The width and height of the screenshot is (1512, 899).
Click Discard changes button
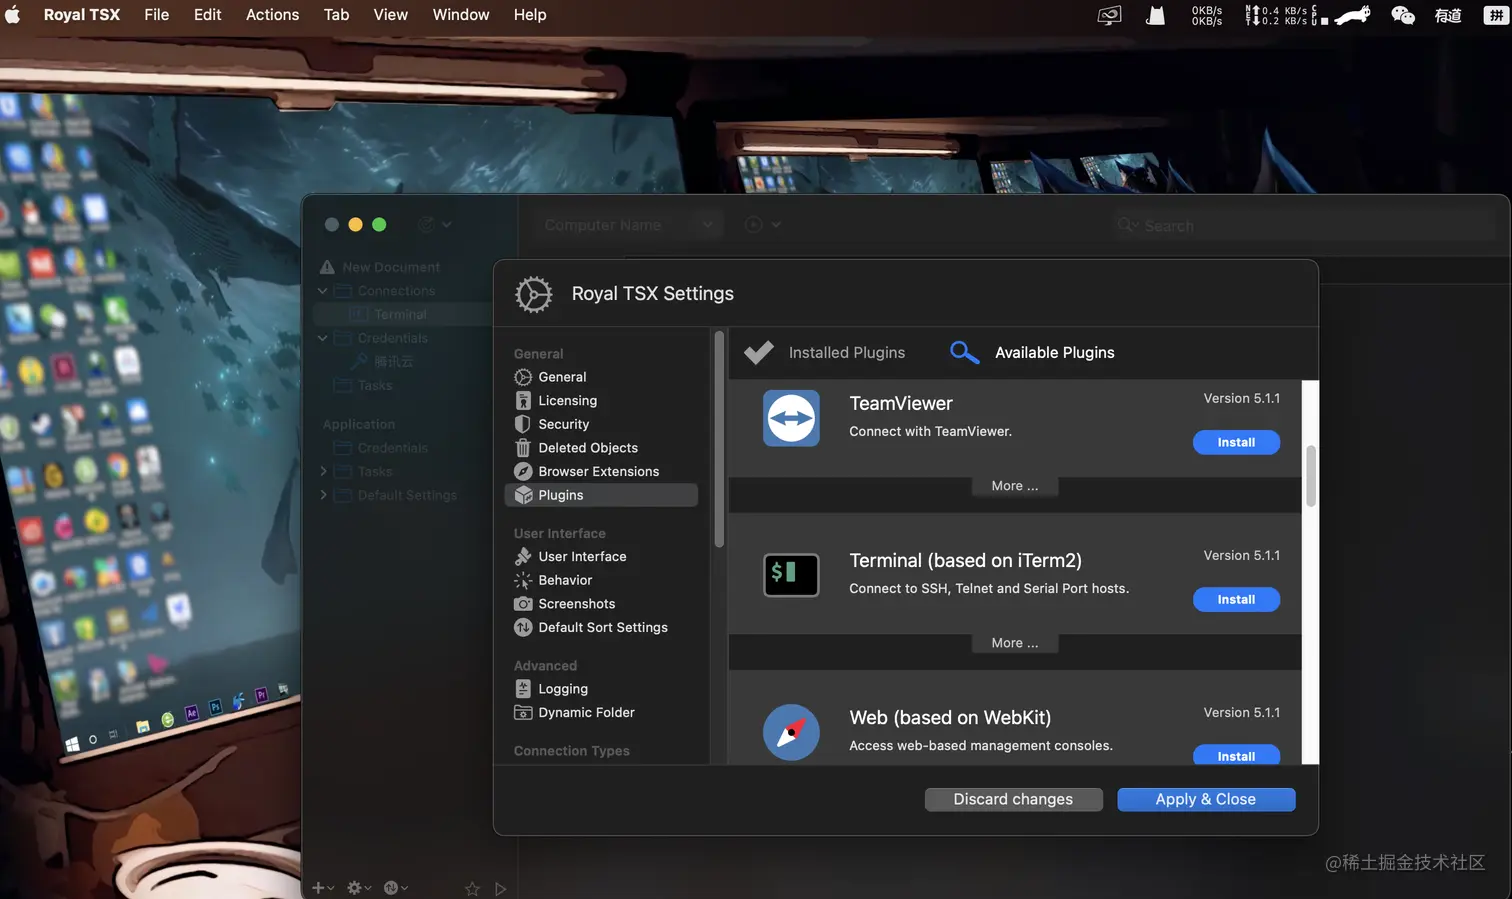1013,799
